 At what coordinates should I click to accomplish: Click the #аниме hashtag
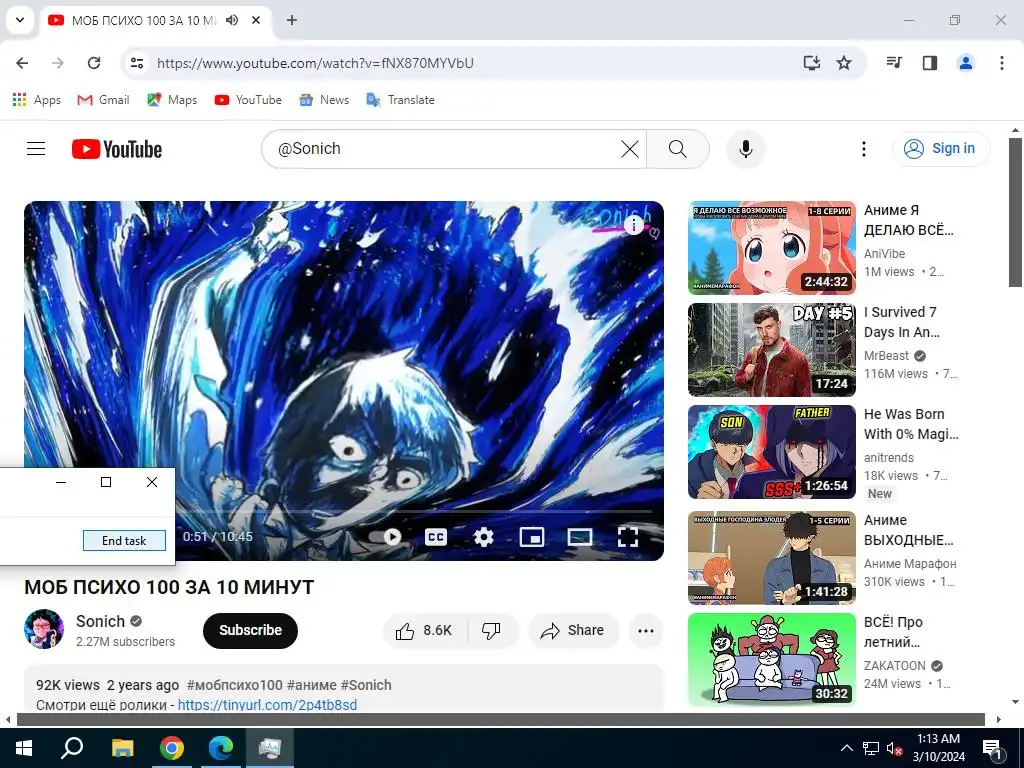(312, 685)
